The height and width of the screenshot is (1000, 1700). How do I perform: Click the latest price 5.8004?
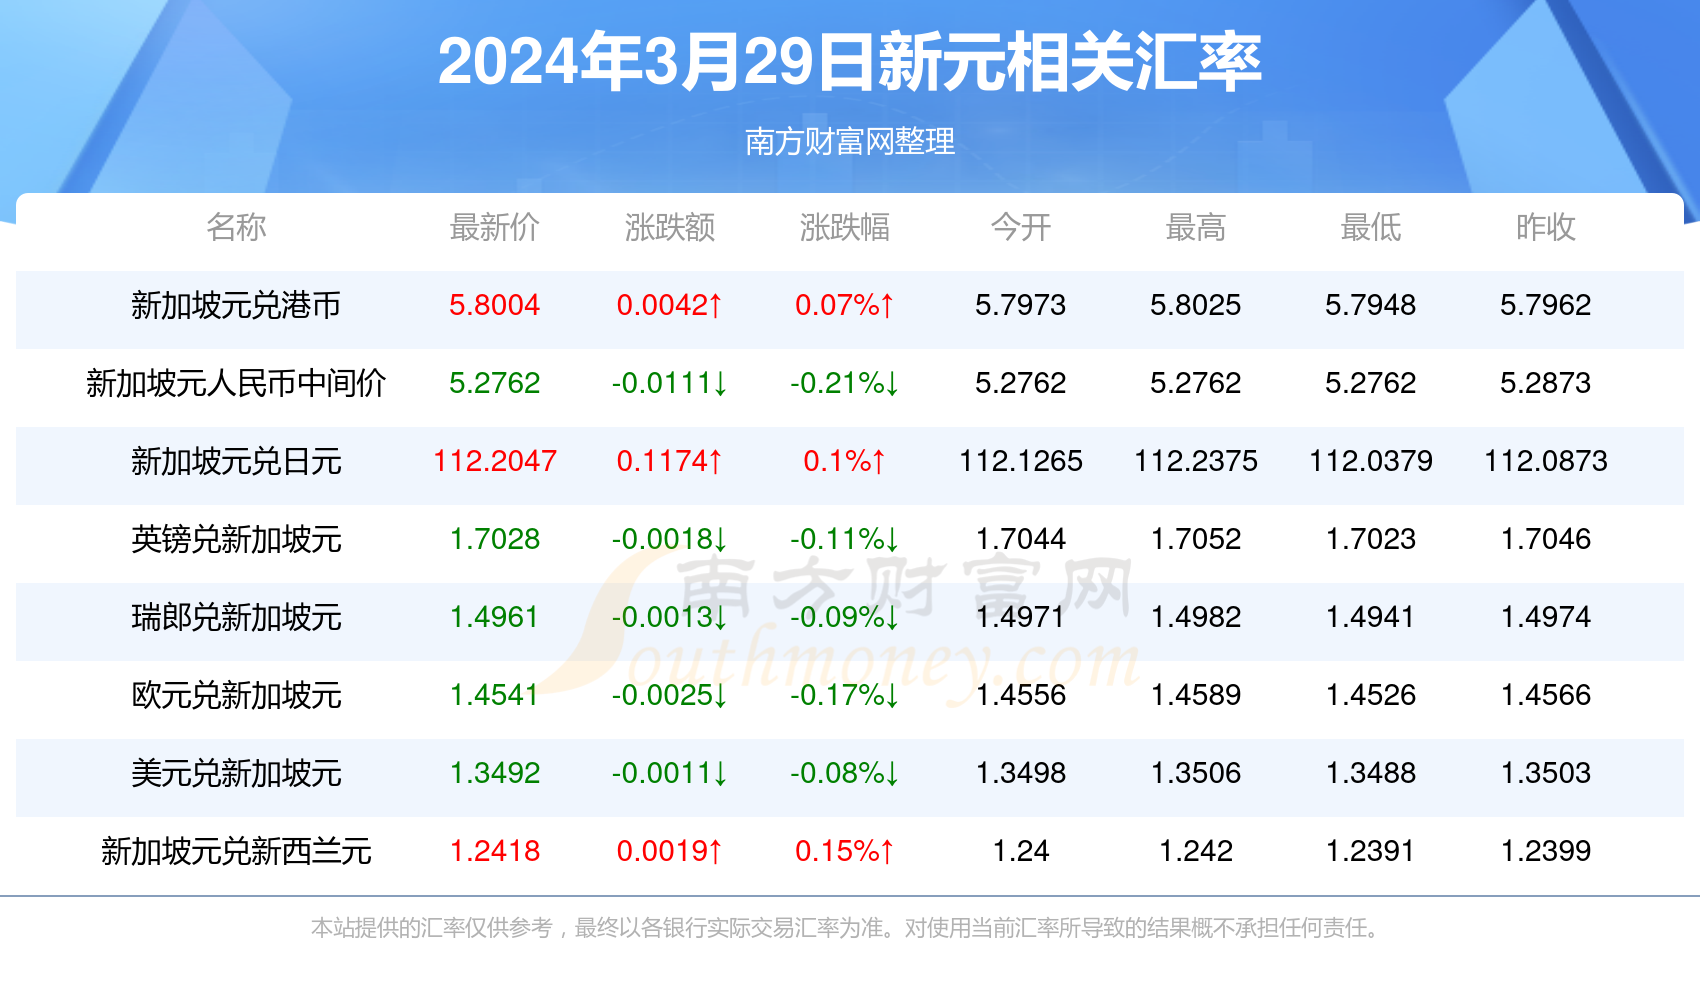tap(495, 305)
